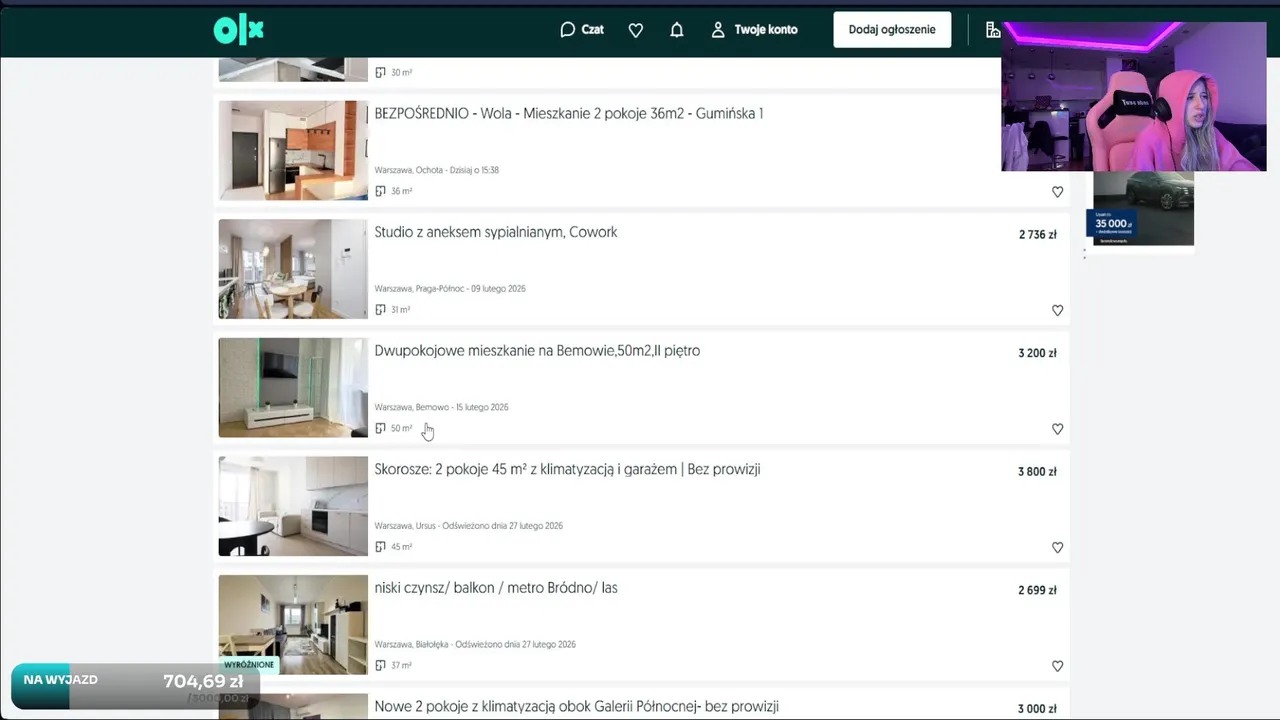Favorite the niski czynsz Bródno listing

(1057, 666)
